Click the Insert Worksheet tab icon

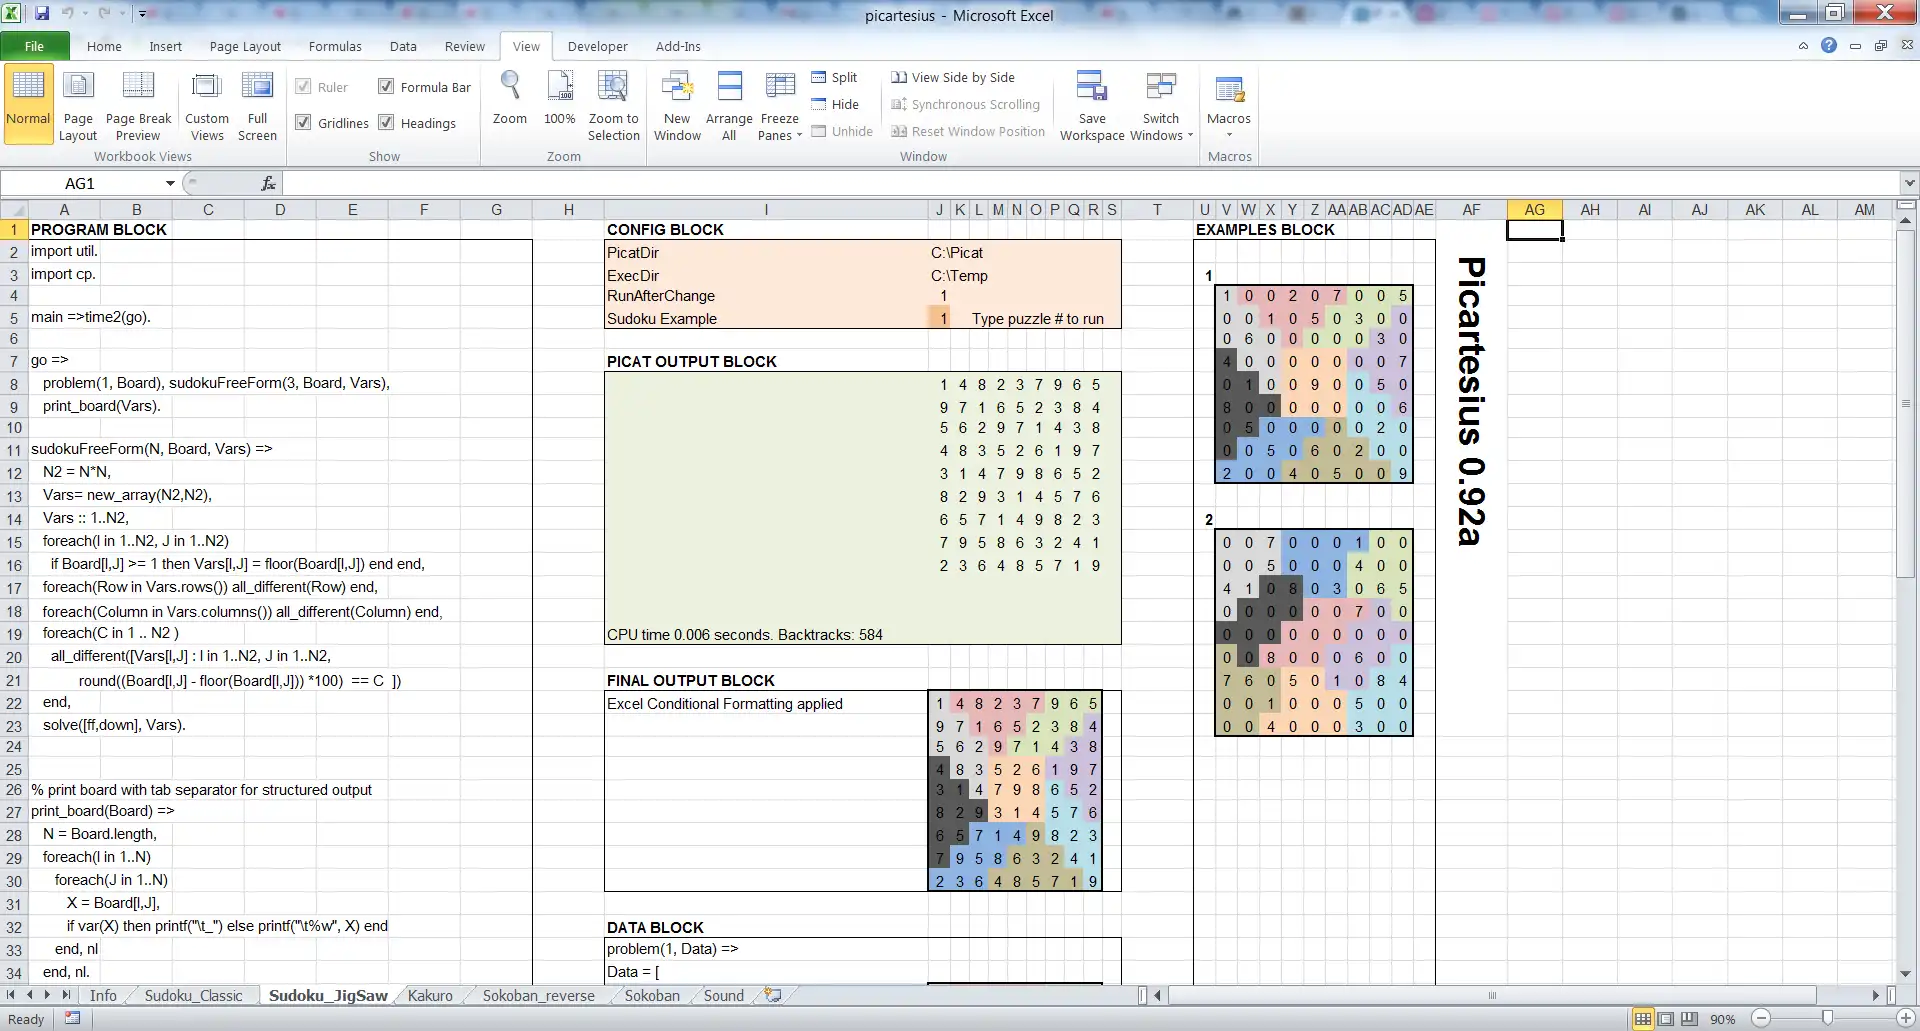coord(773,995)
